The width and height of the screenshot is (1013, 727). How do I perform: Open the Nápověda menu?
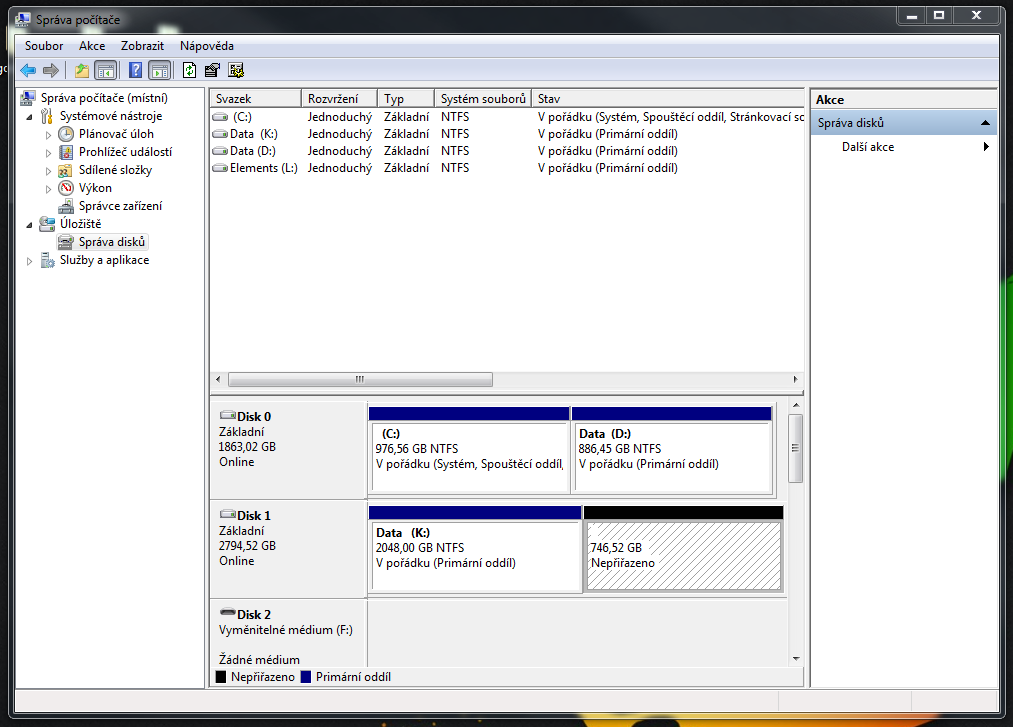[207, 46]
